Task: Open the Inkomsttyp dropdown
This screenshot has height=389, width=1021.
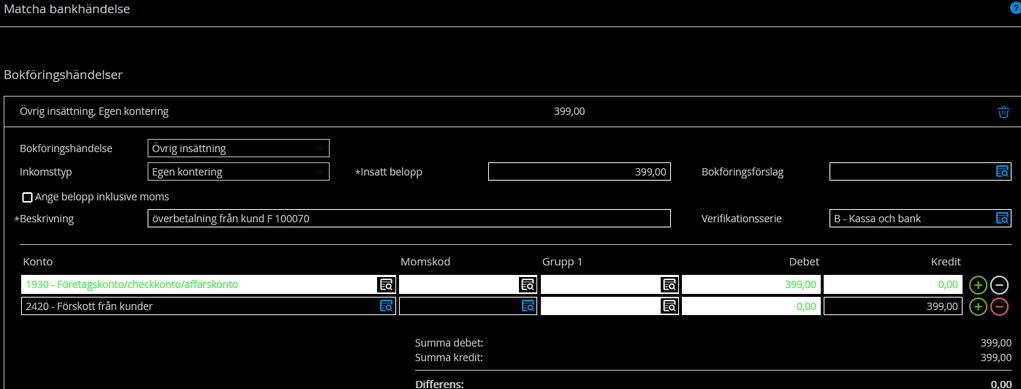Action: tap(239, 172)
